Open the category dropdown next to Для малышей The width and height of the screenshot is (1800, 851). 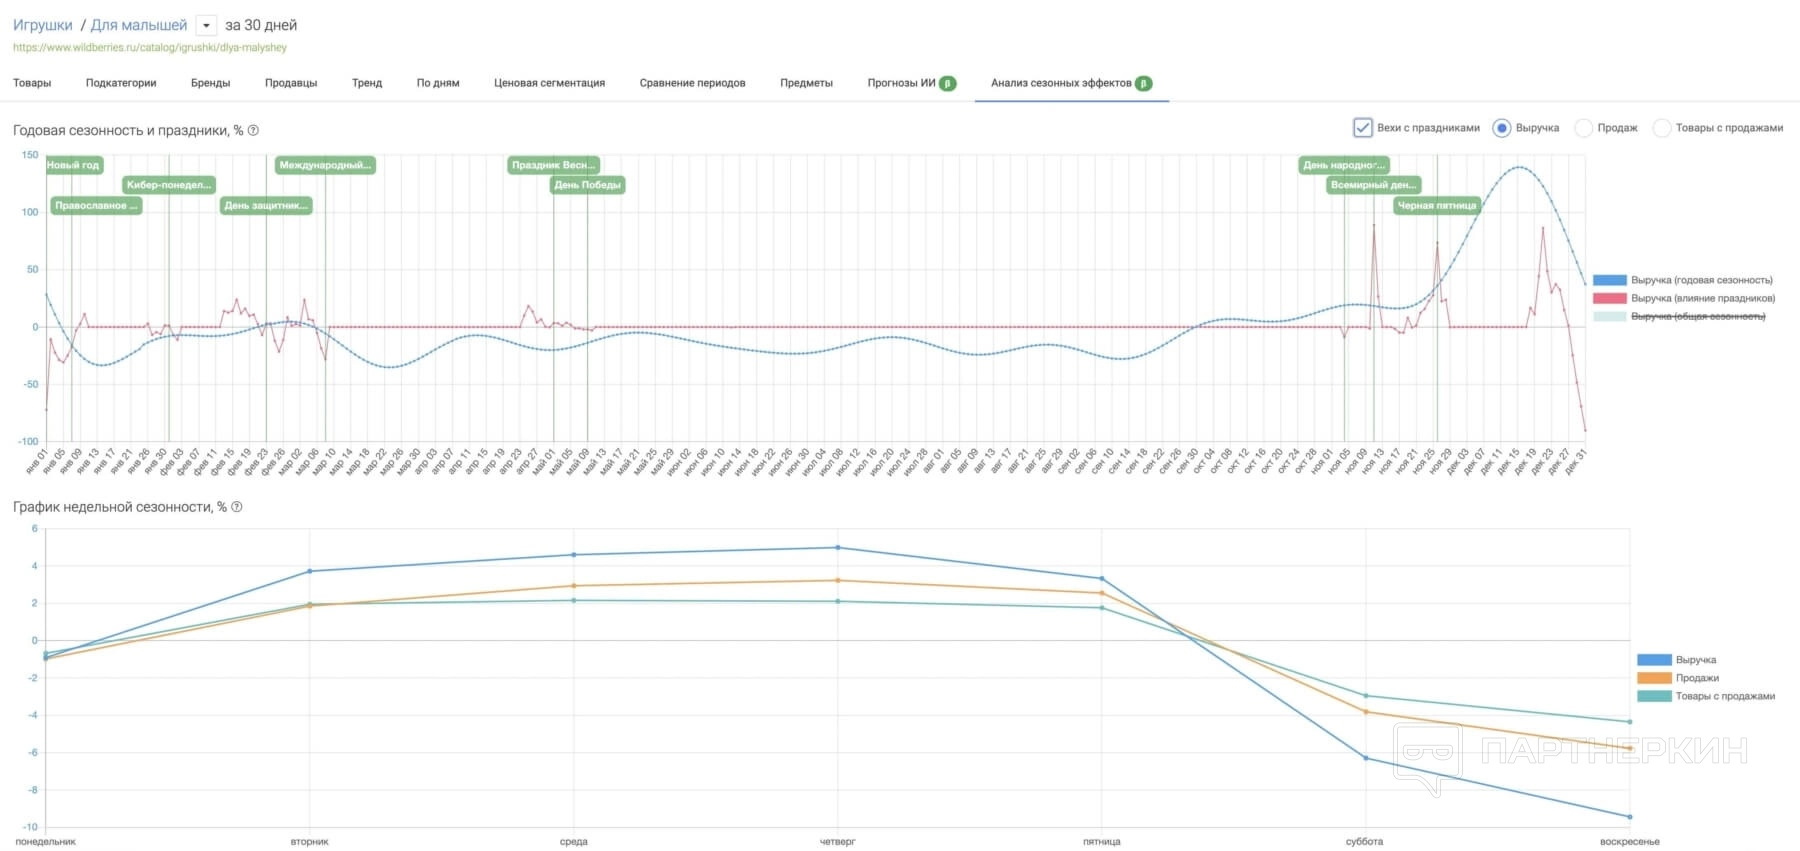coord(205,26)
